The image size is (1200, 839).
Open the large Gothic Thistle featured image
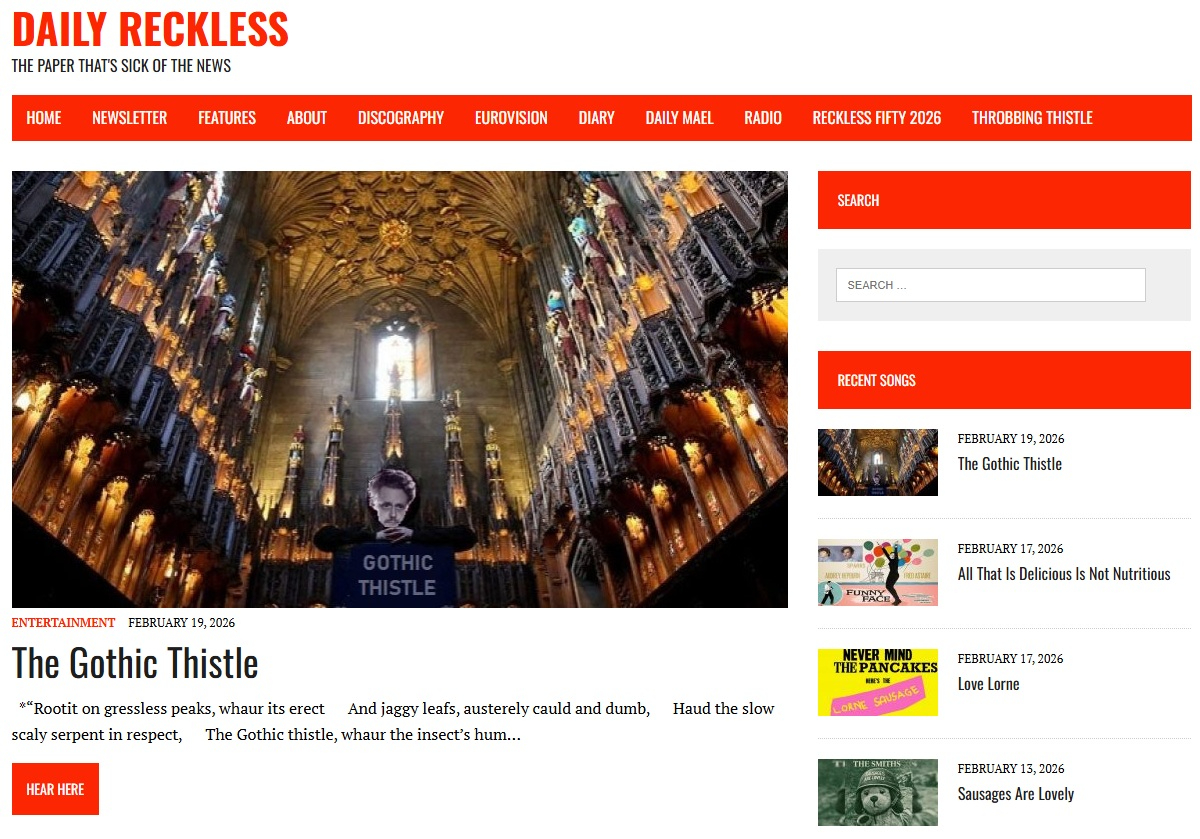[x=400, y=389]
